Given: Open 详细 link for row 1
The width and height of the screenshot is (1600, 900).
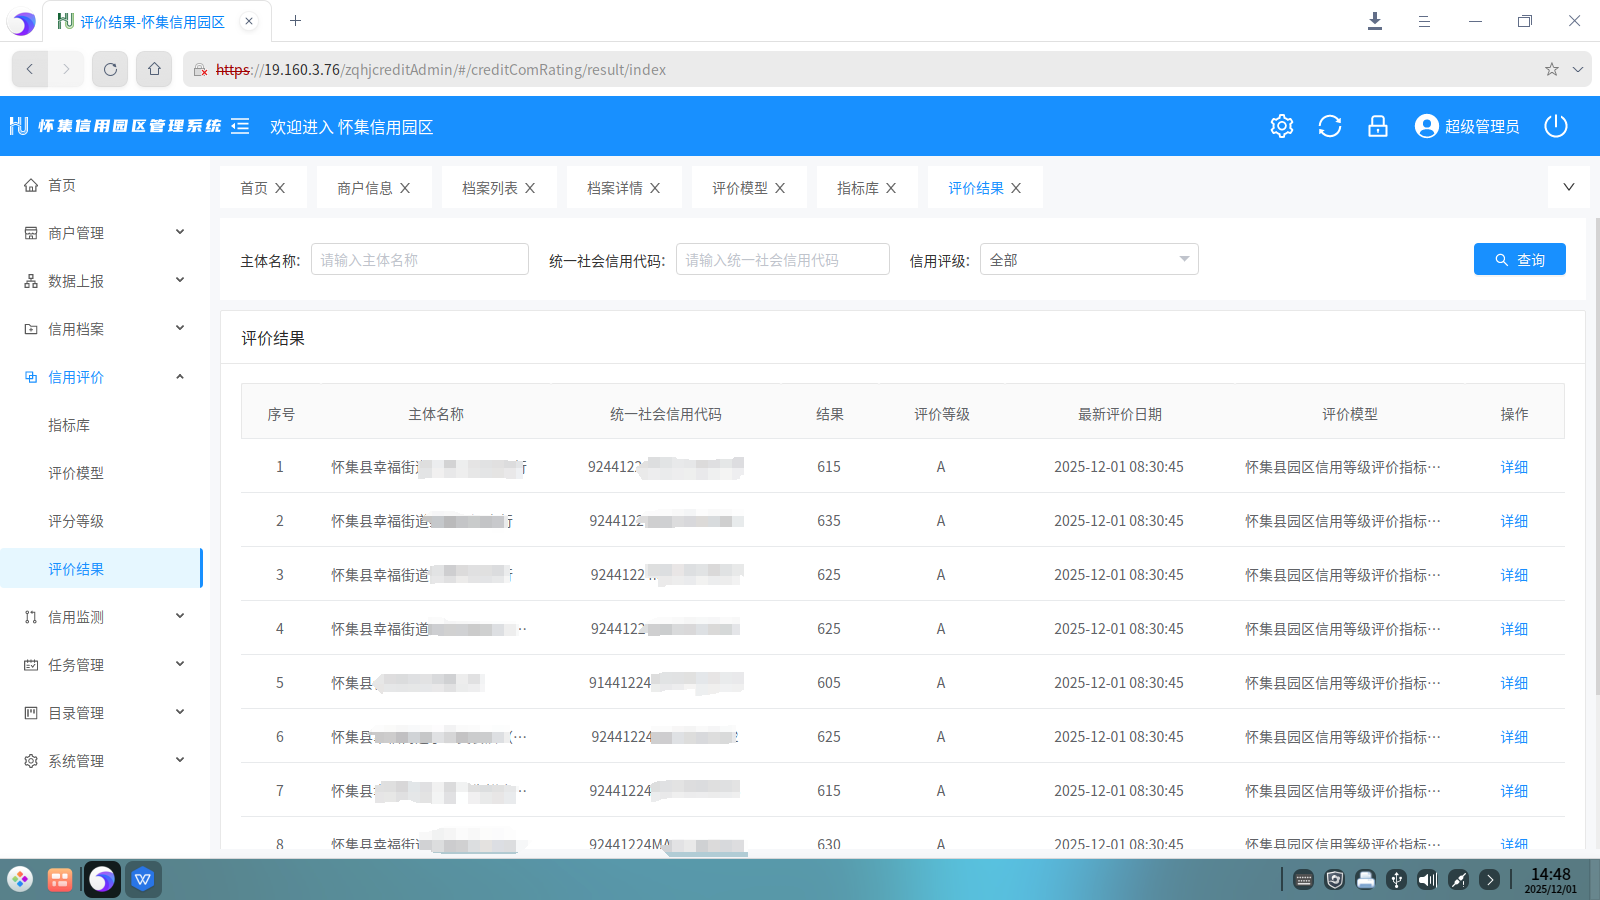Looking at the screenshot, I should [1513, 467].
